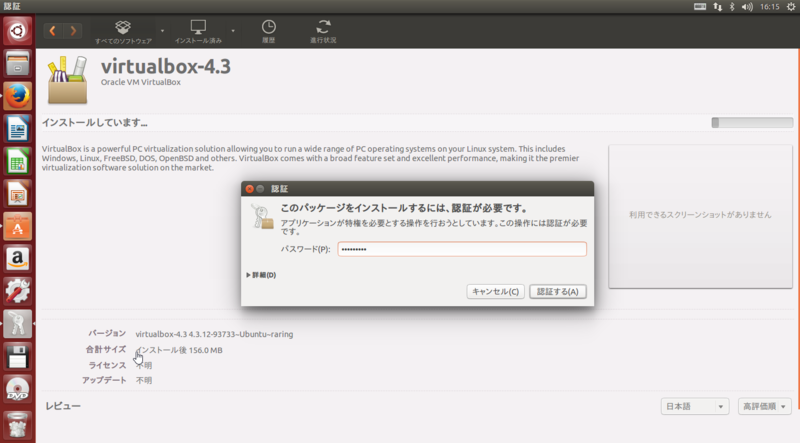Show installed software (インストール済み)

(x=198, y=32)
